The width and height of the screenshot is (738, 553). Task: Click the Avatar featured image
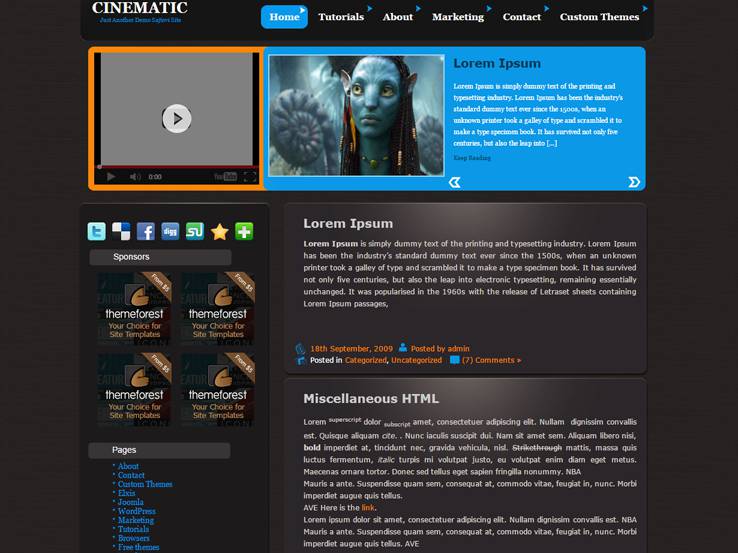[x=356, y=116]
